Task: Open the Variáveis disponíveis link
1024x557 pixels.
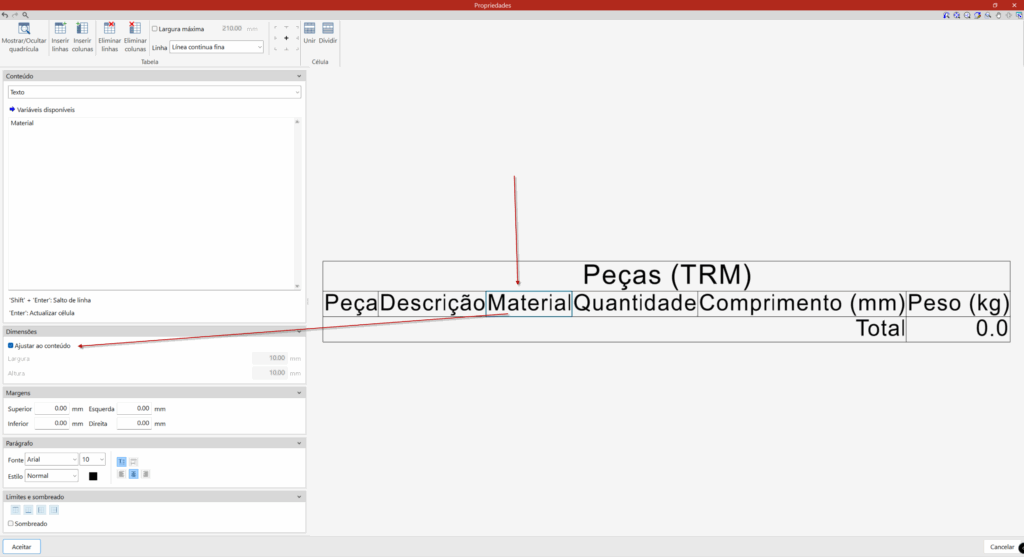Action: pos(42,109)
